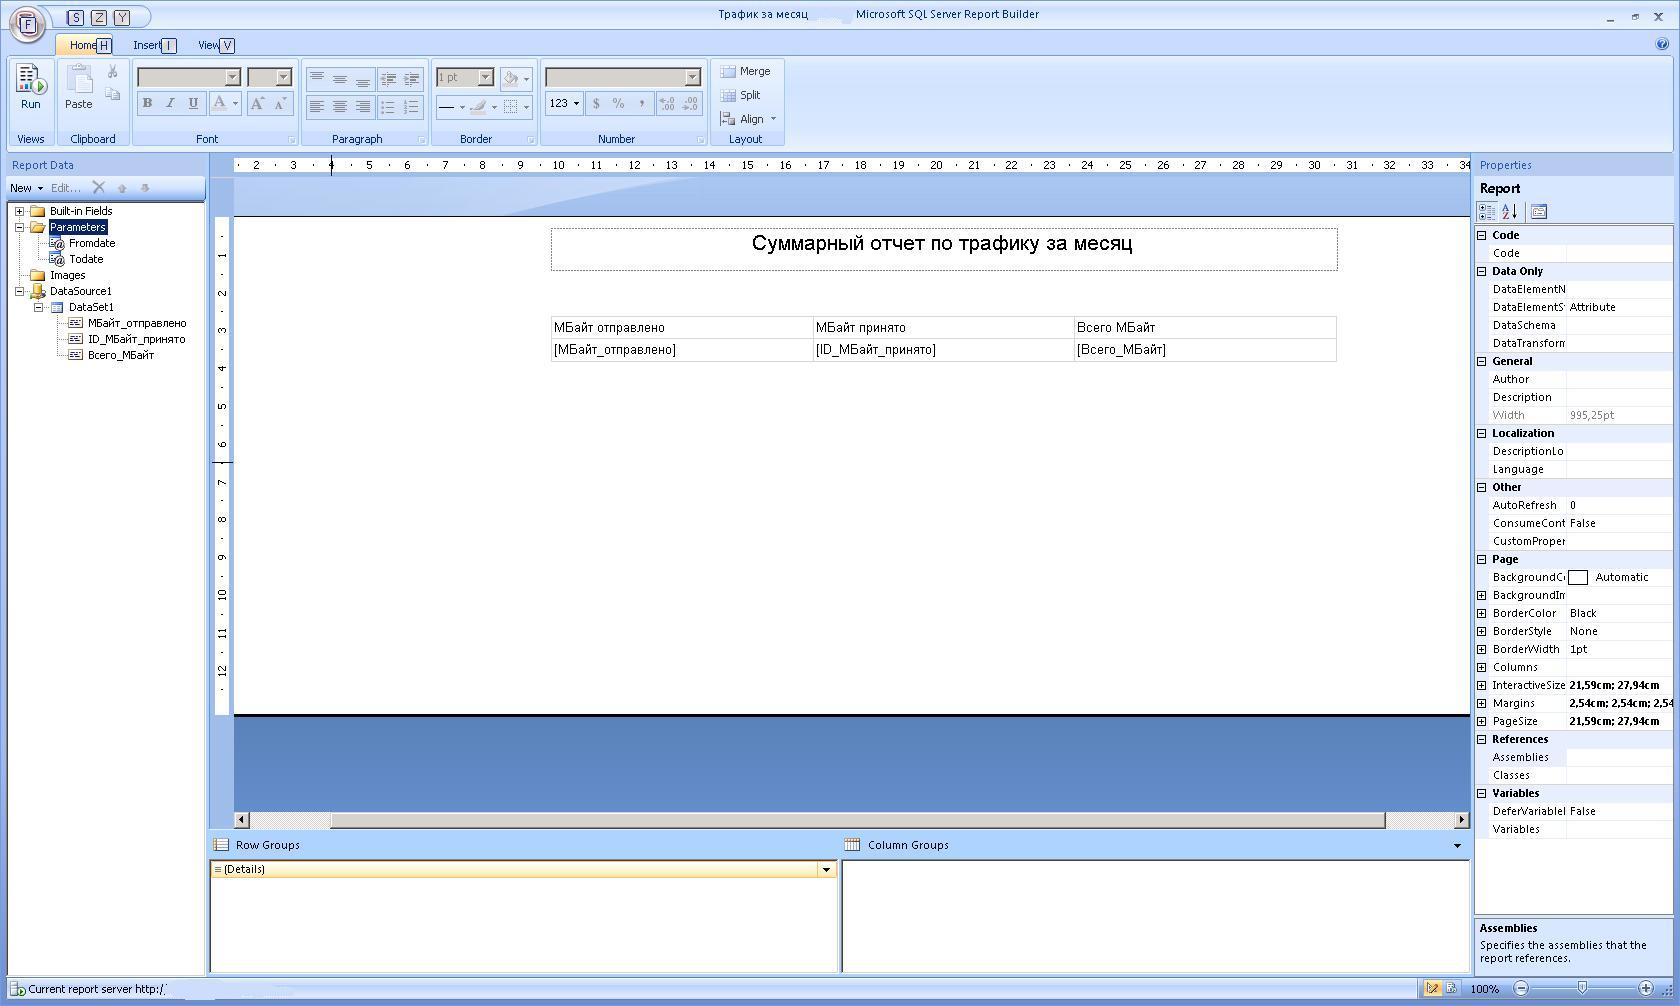The image size is (1680, 1006).
Task: Click the Alphabetical sort icon in Properties
Action: tap(1510, 211)
